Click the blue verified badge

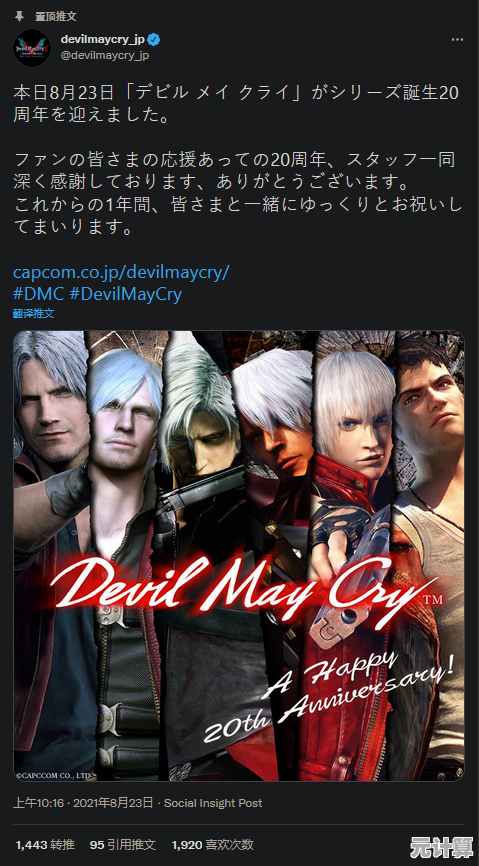154,40
